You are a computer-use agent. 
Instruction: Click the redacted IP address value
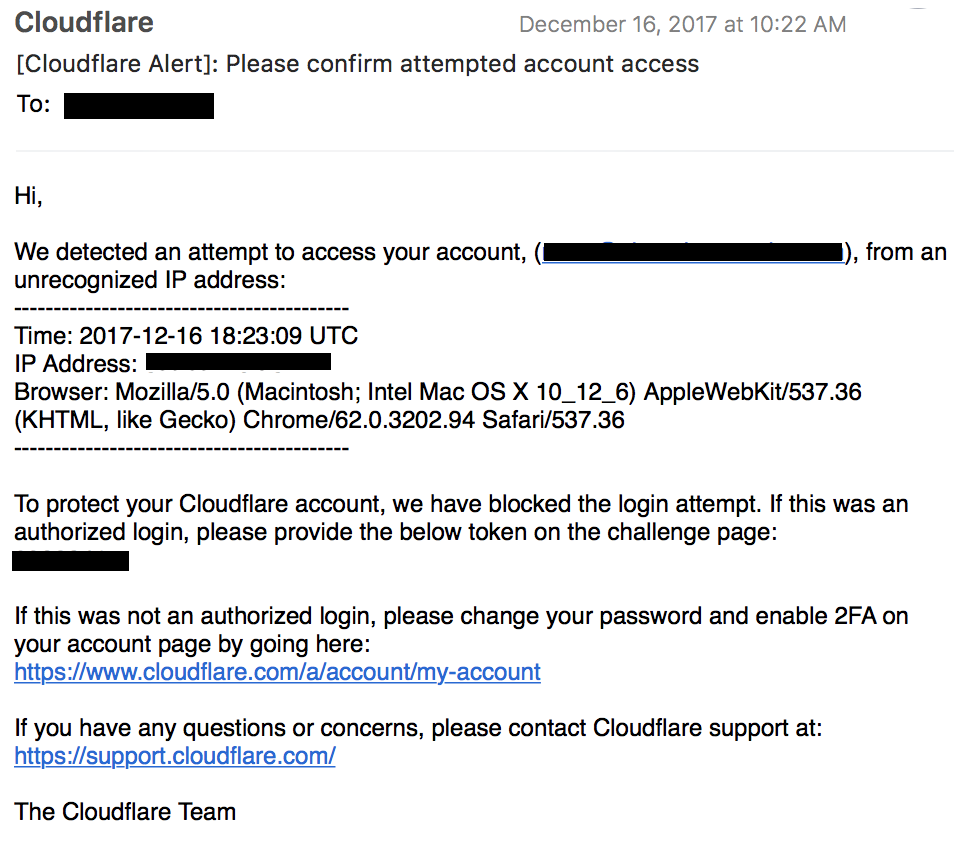[x=239, y=362]
